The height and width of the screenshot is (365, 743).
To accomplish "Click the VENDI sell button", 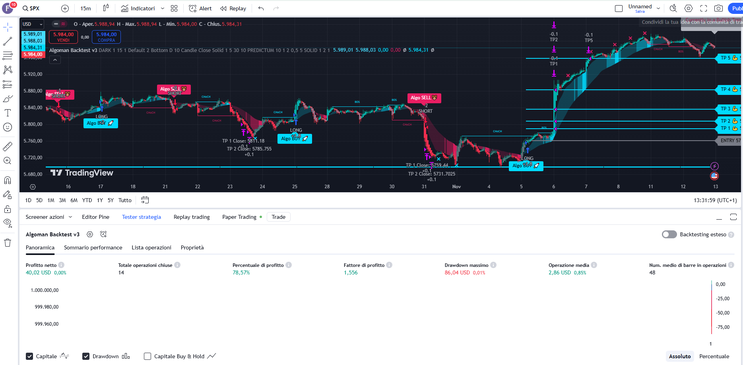I will coord(63,37).
